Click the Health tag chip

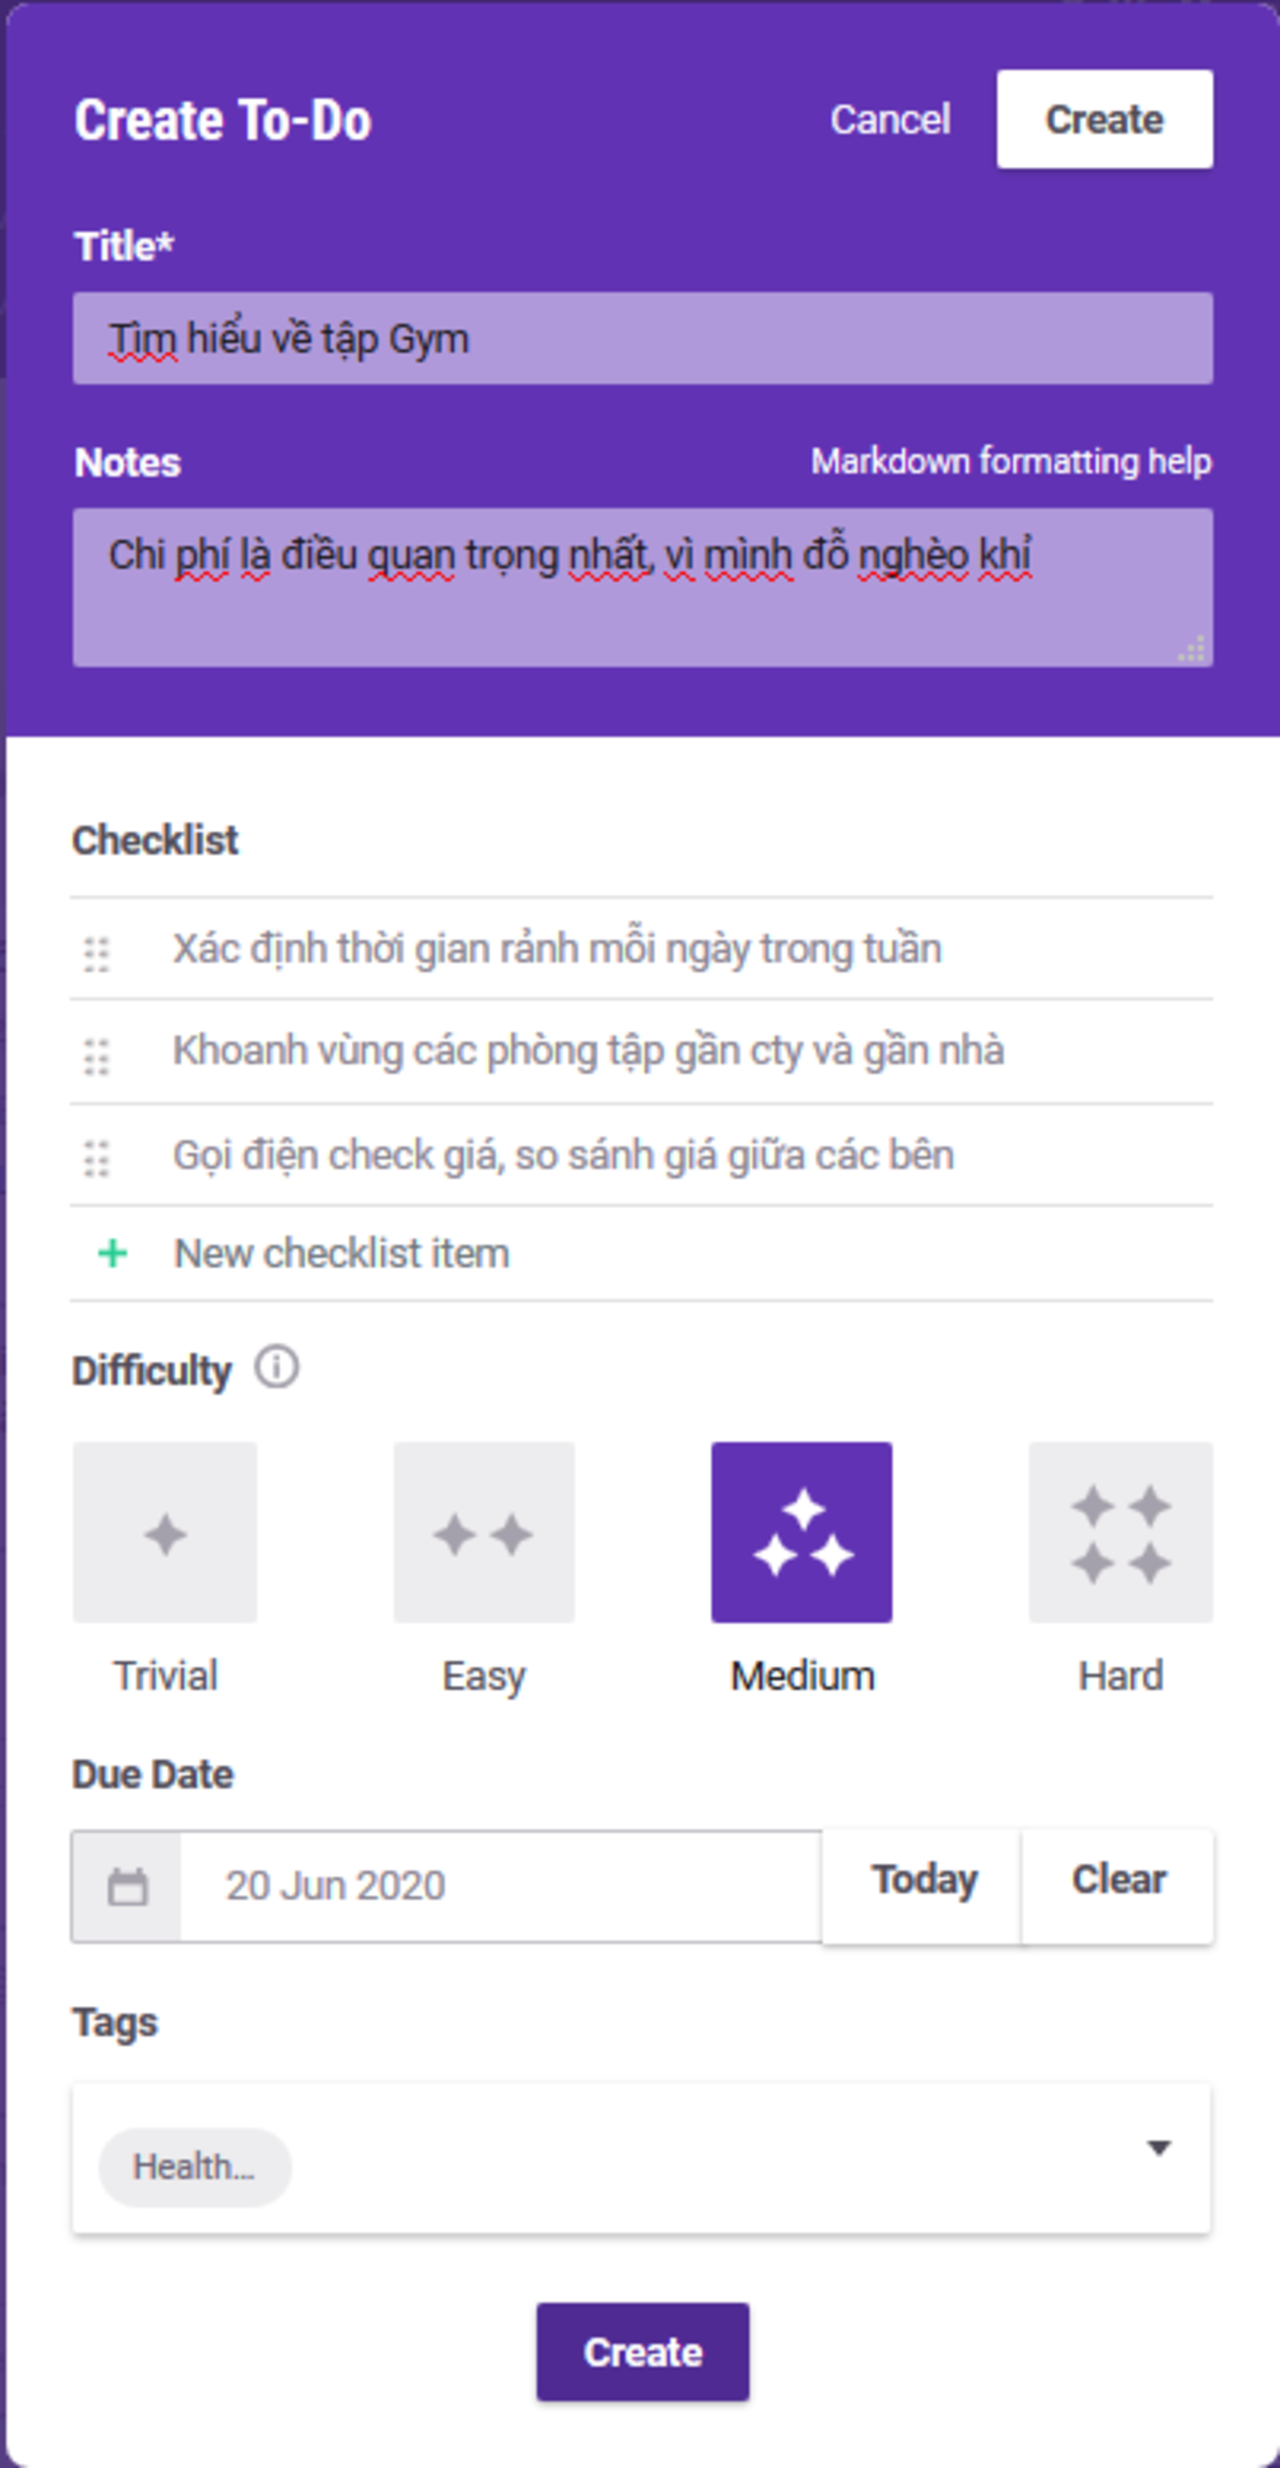coord(195,2167)
